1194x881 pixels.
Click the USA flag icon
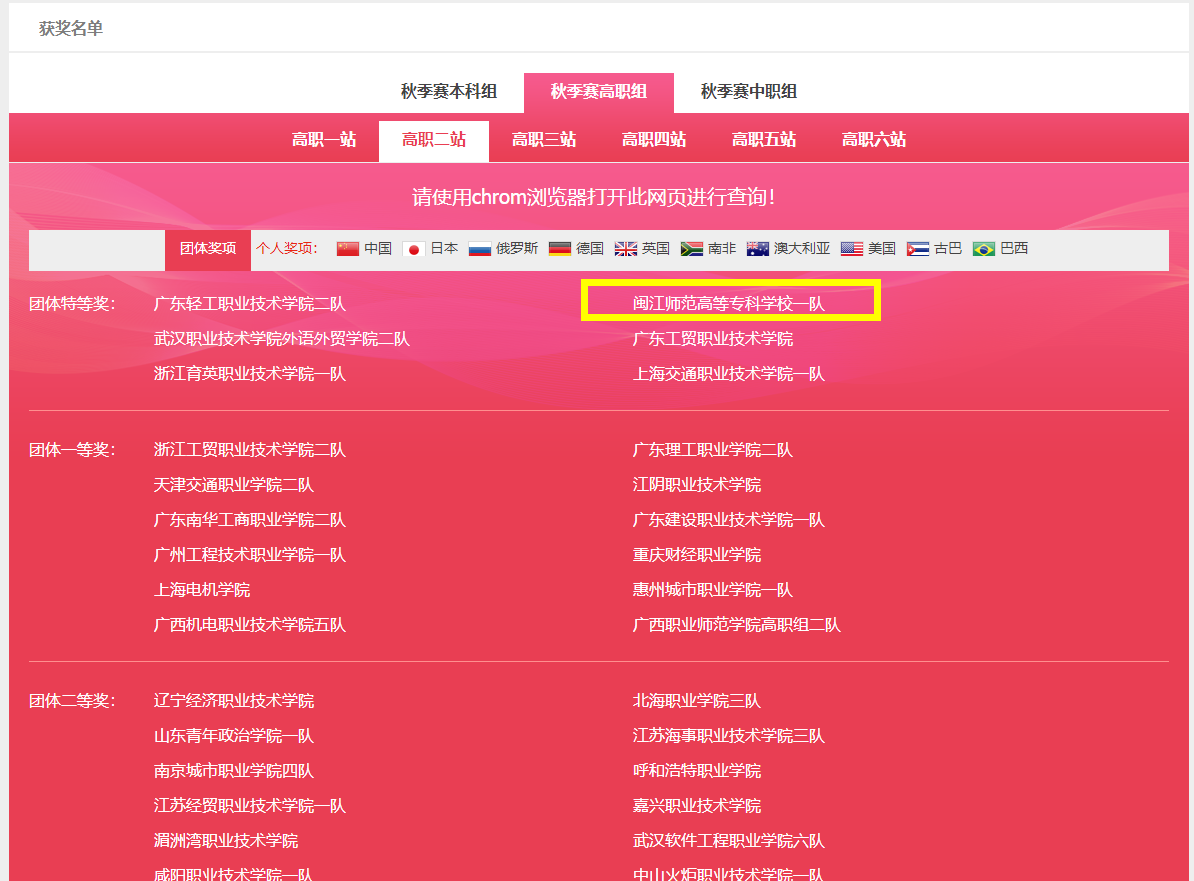pyautogui.click(x=851, y=249)
